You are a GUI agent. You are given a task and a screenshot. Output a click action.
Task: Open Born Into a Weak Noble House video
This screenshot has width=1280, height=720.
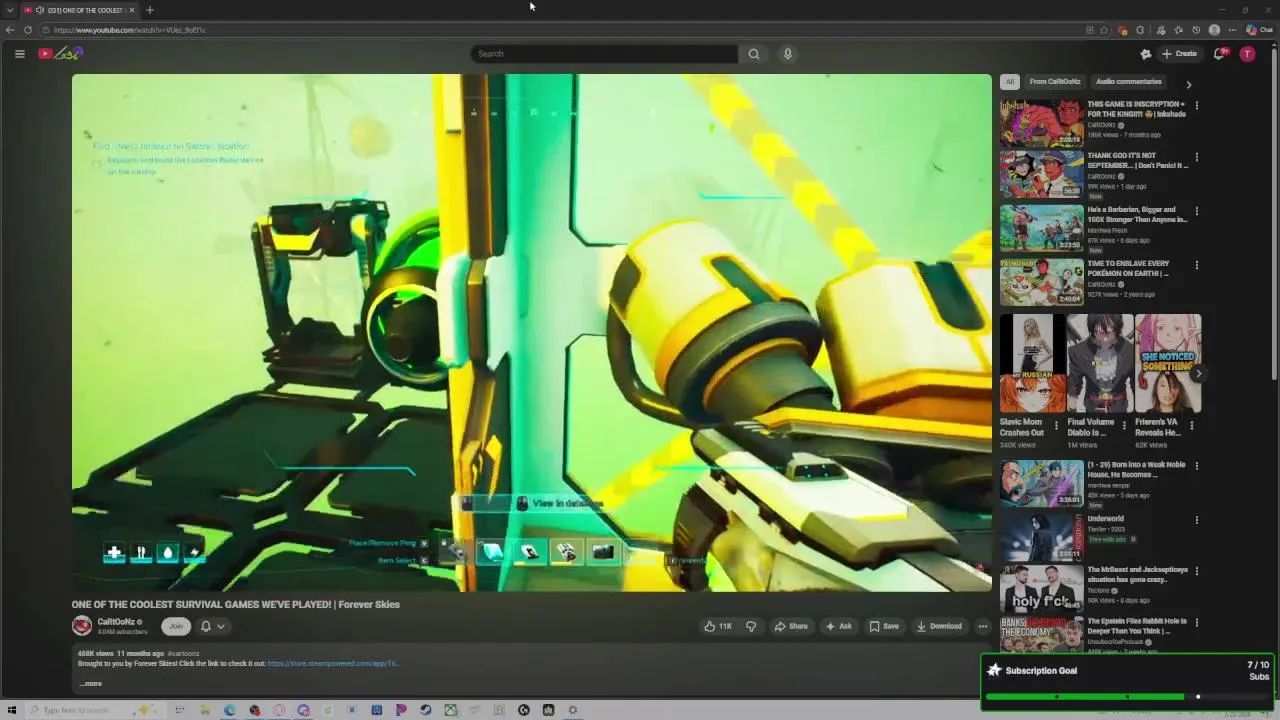(1041, 484)
